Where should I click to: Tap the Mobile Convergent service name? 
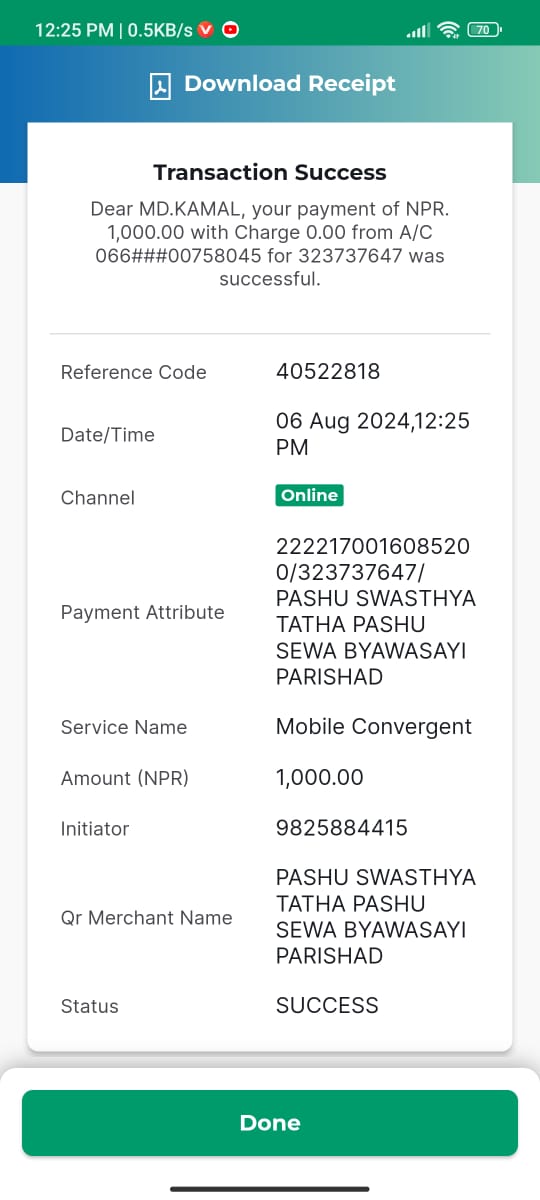tap(374, 727)
